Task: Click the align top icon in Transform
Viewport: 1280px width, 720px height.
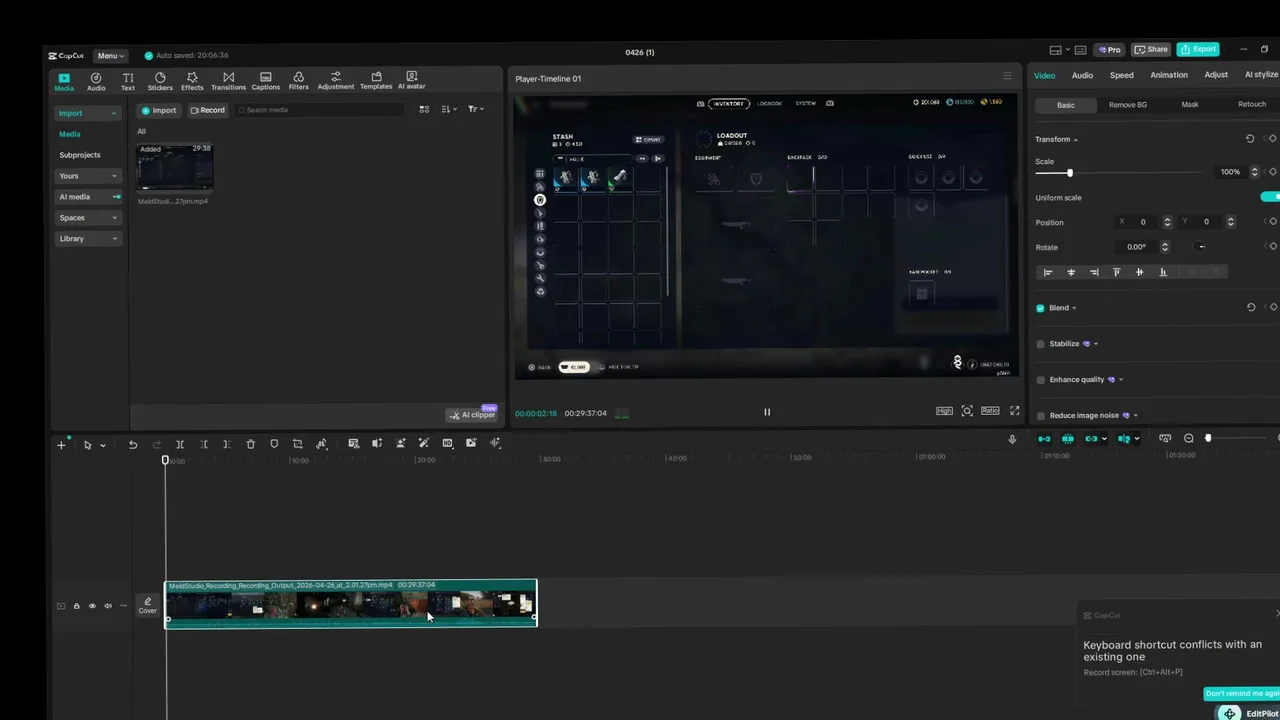Action: (1117, 272)
